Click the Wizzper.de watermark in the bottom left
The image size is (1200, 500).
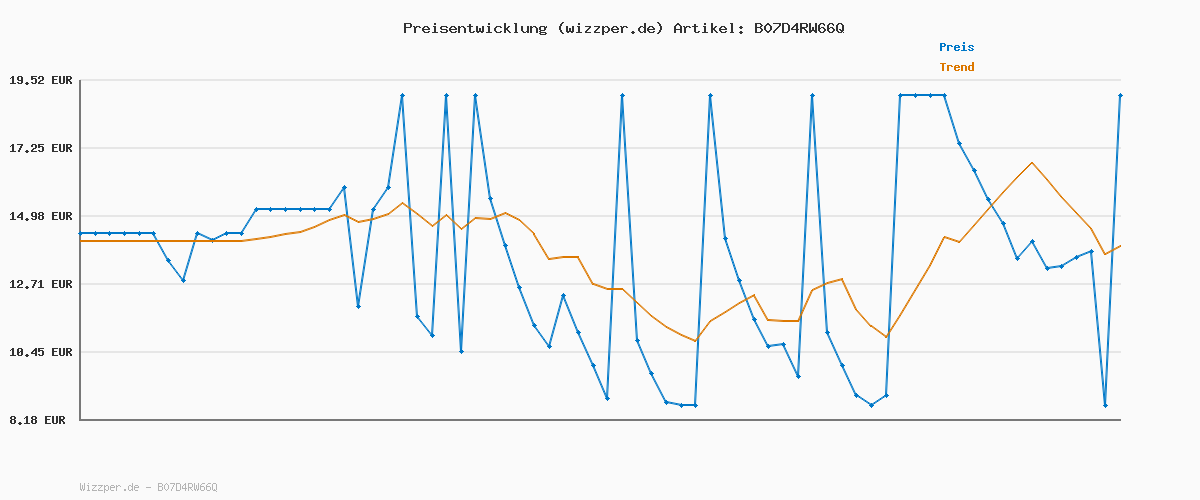tap(148, 487)
